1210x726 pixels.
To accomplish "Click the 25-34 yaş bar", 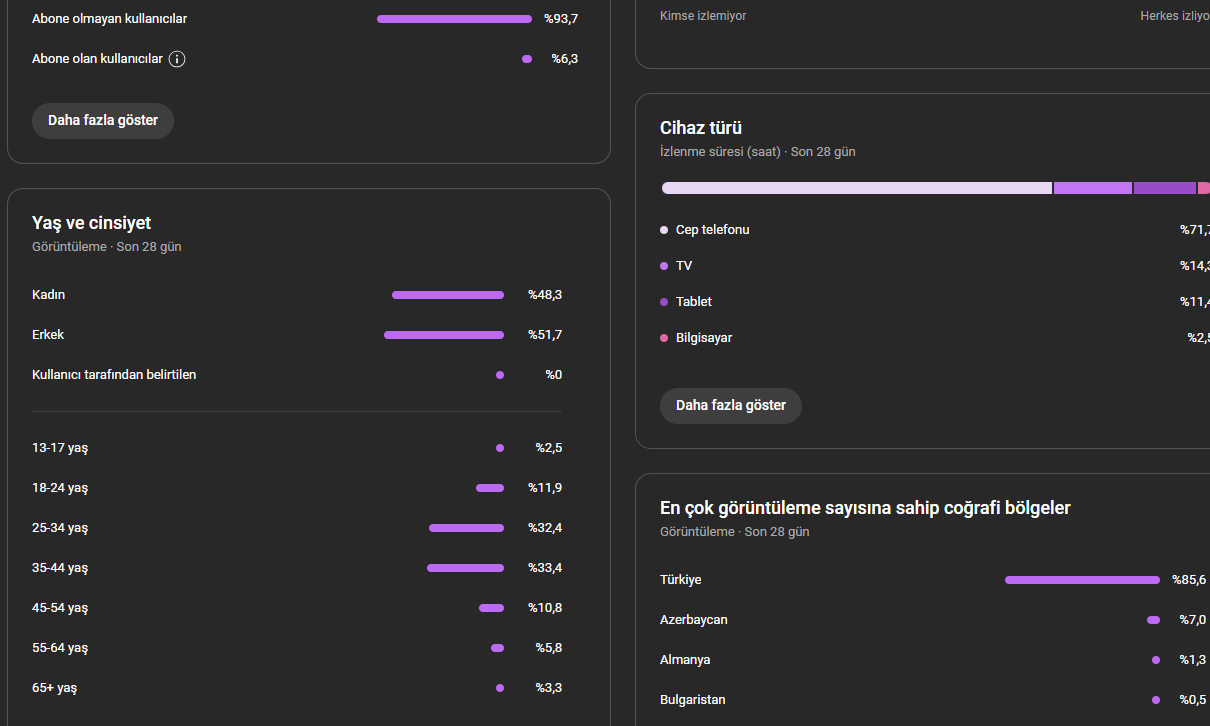I will [x=466, y=528].
